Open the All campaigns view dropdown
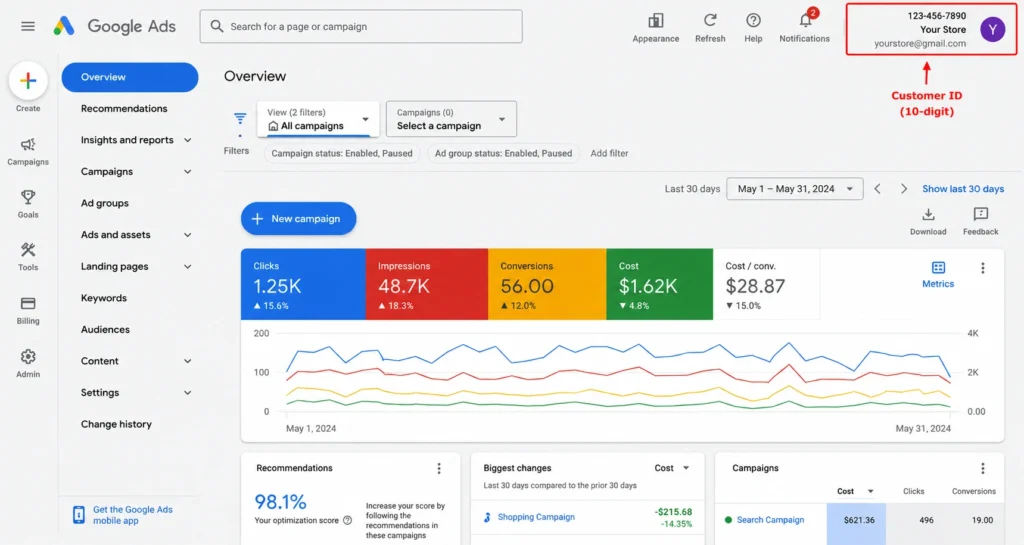 point(318,119)
